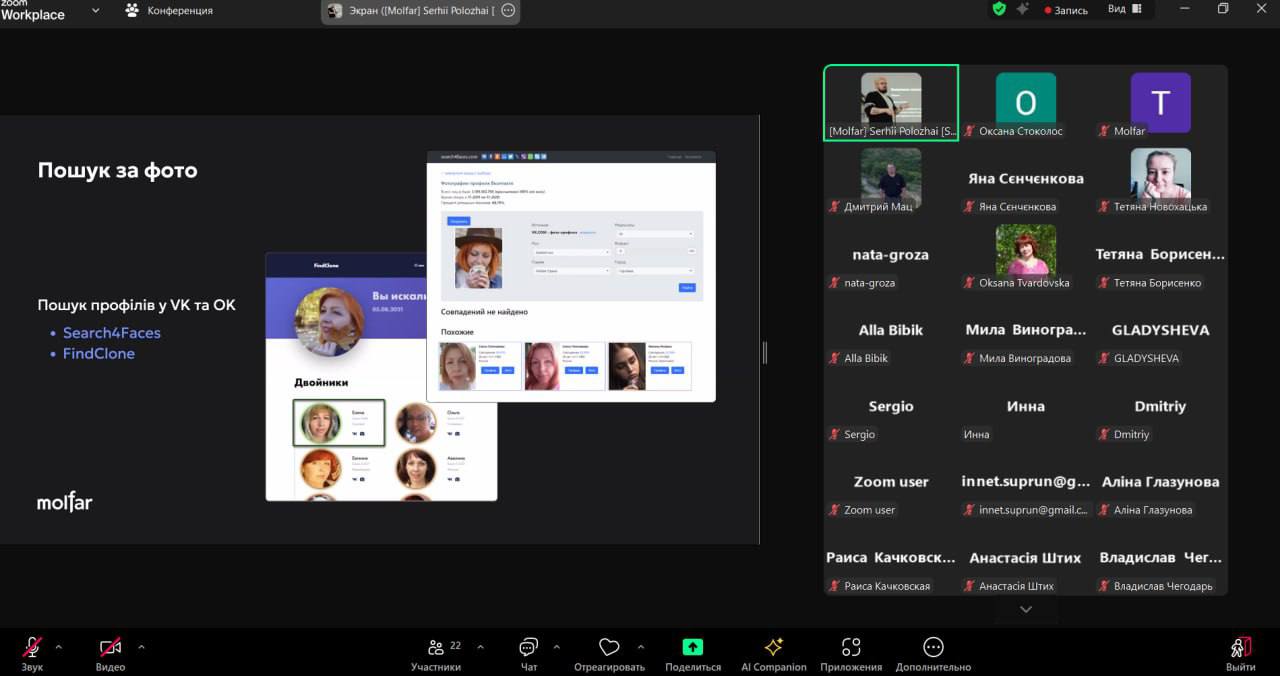
Task: Expand audio options arrow next to Звук
Action: [x=58, y=647]
